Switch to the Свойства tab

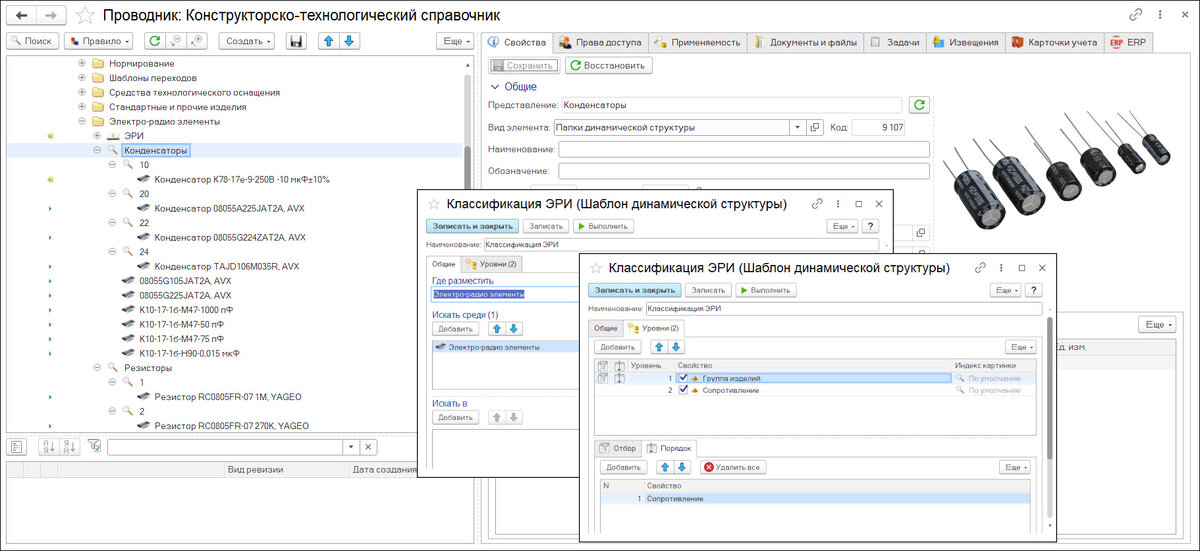(x=516, y=42)
